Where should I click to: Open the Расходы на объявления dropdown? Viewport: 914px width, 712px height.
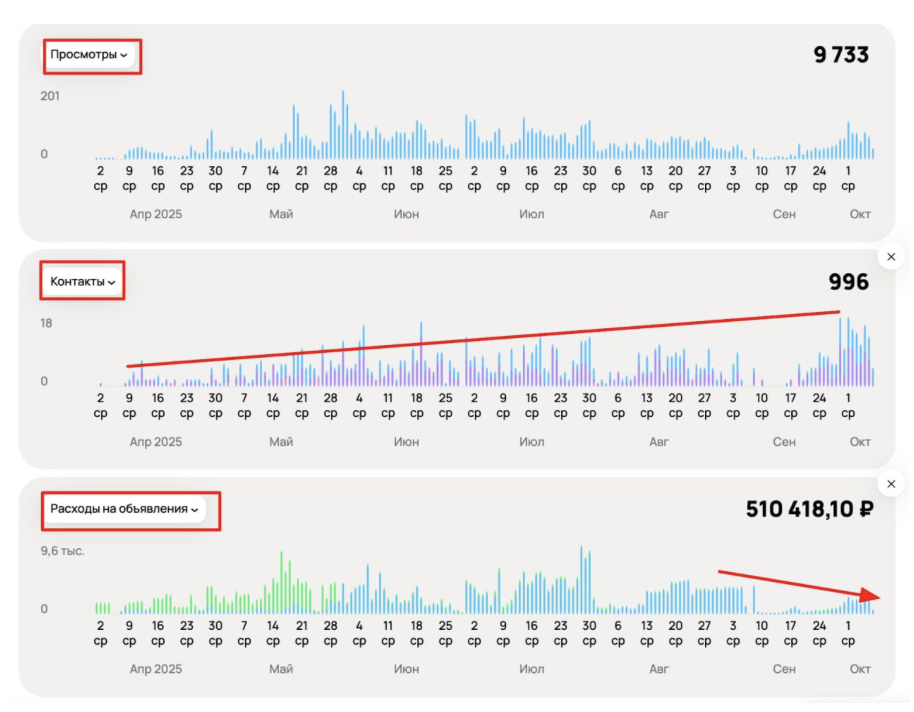pyautogui.click(x=124, y=509)
